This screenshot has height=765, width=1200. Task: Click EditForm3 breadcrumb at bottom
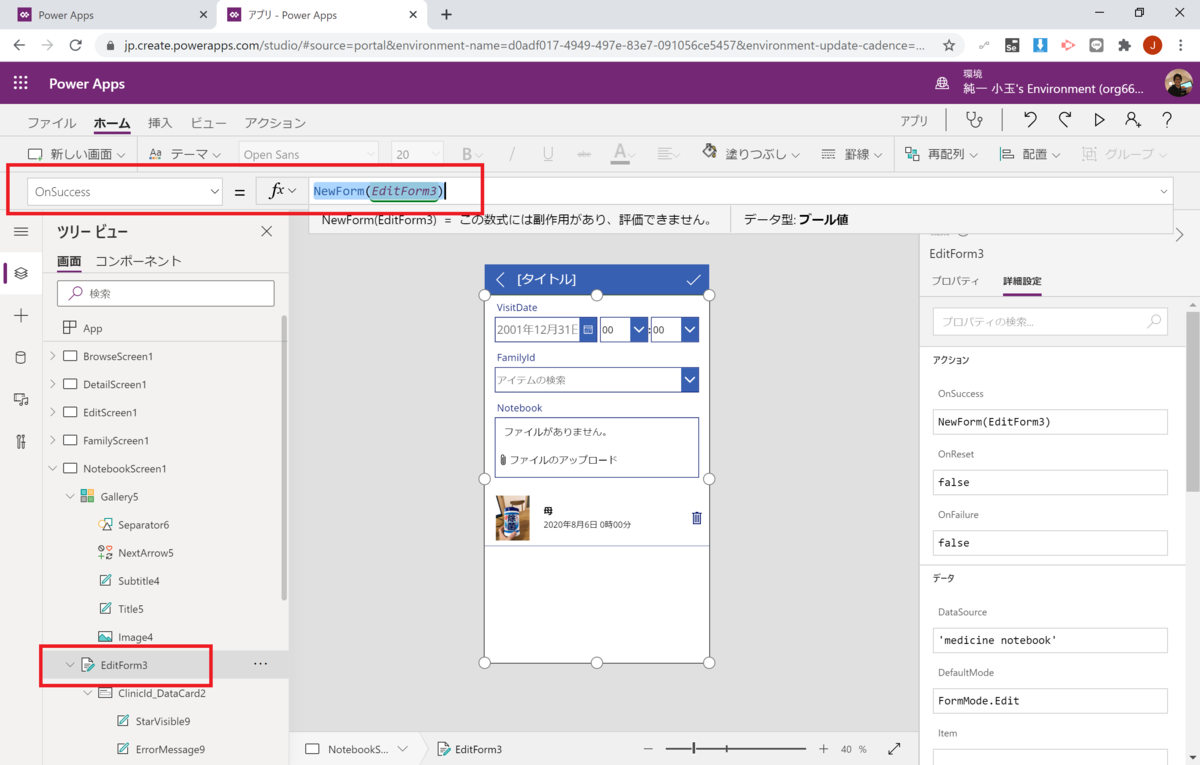470,749
